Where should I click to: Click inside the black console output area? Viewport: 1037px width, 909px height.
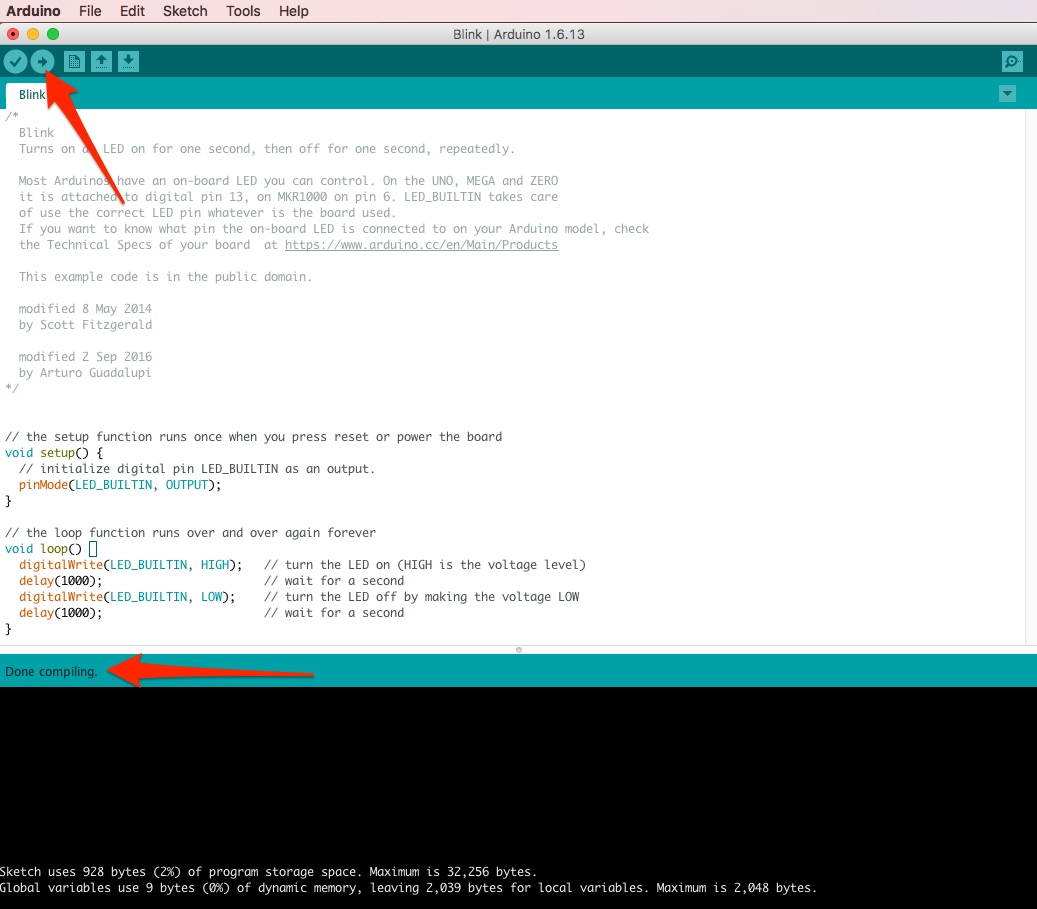[x=500, y=780]
